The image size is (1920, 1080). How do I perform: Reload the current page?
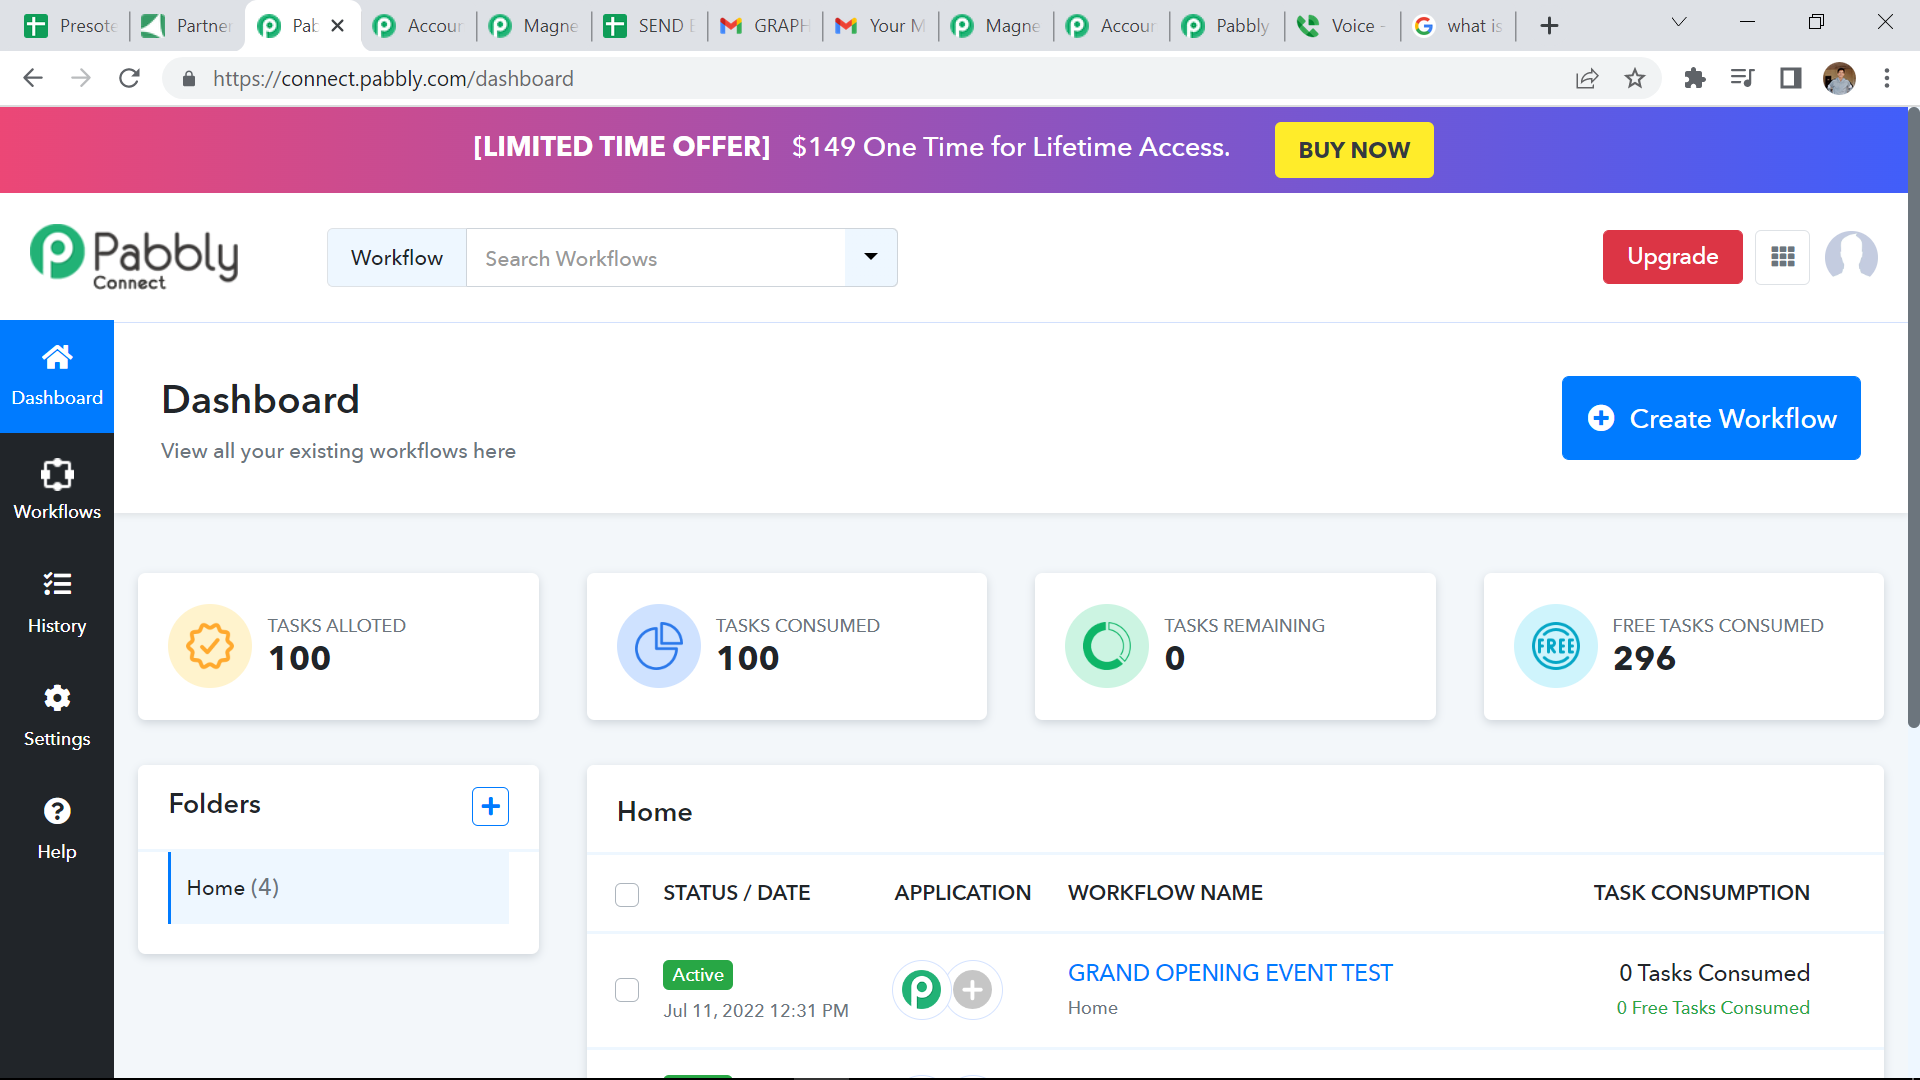tap(129, 78)
